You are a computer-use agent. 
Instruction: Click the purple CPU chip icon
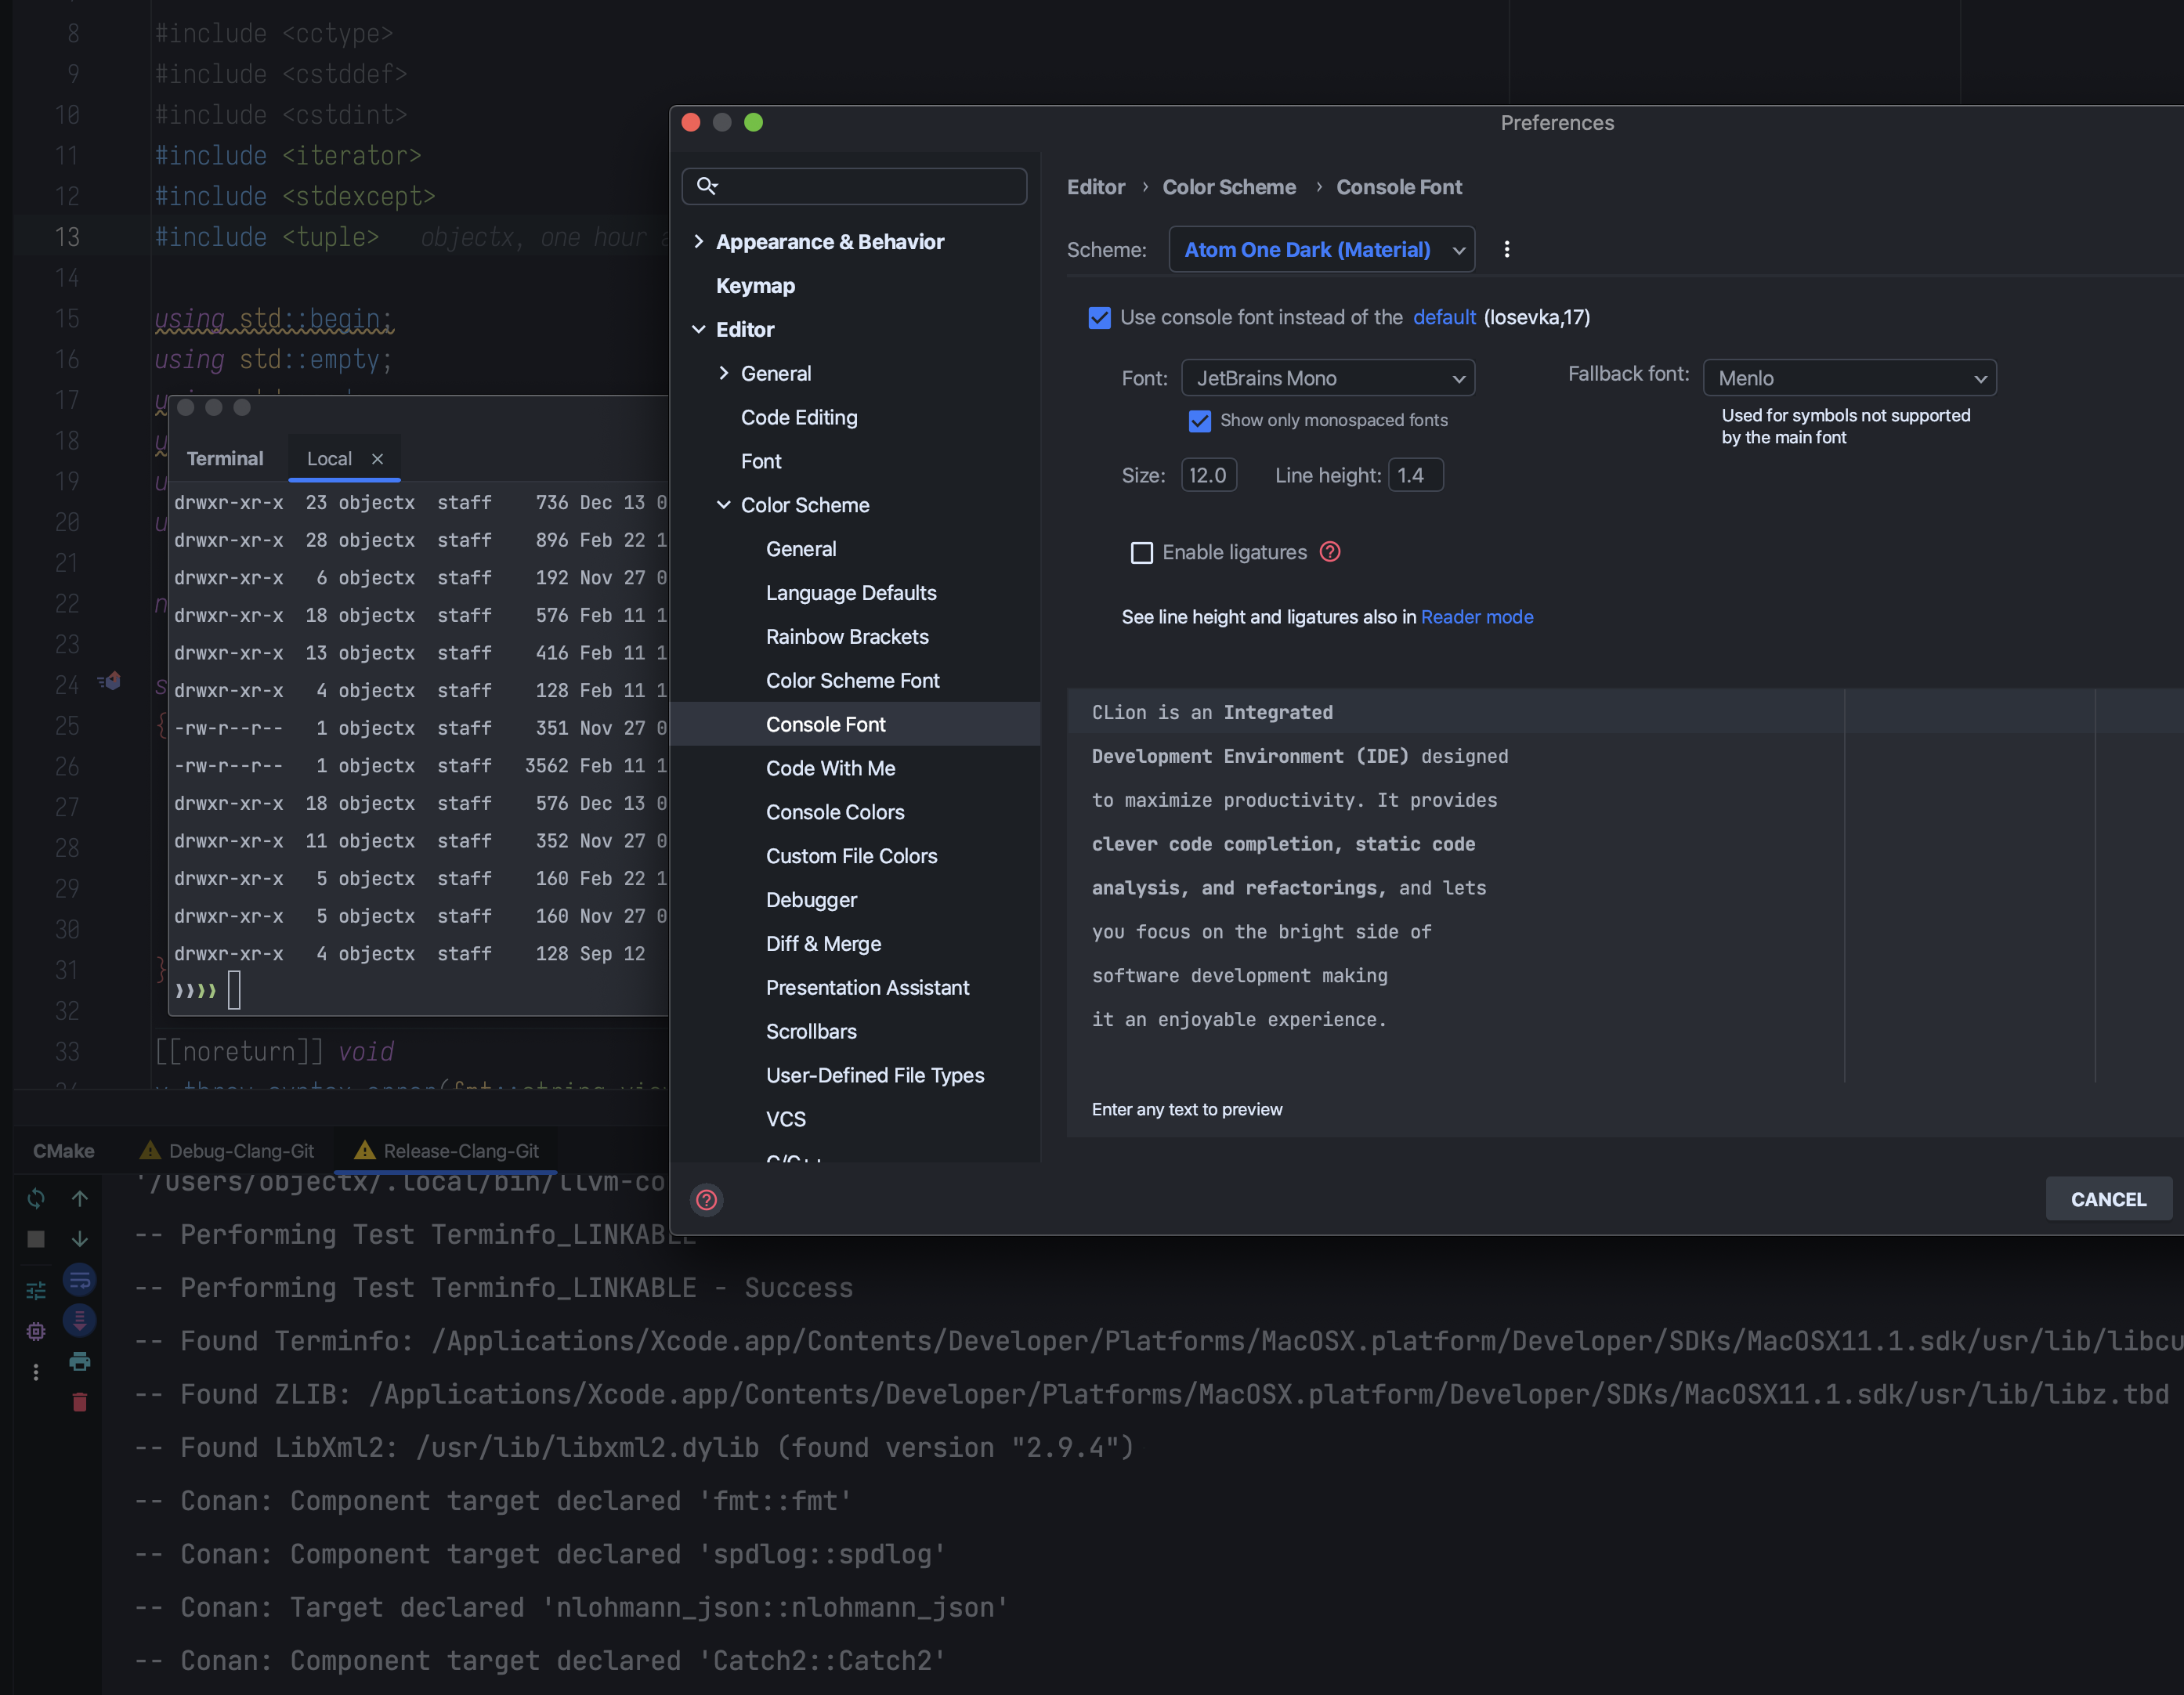[x=36, y=1332]
